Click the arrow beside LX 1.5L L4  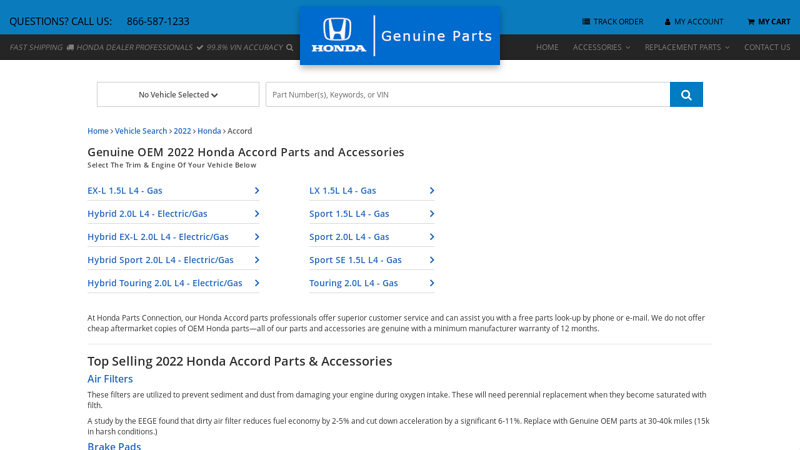click(432, 190)
